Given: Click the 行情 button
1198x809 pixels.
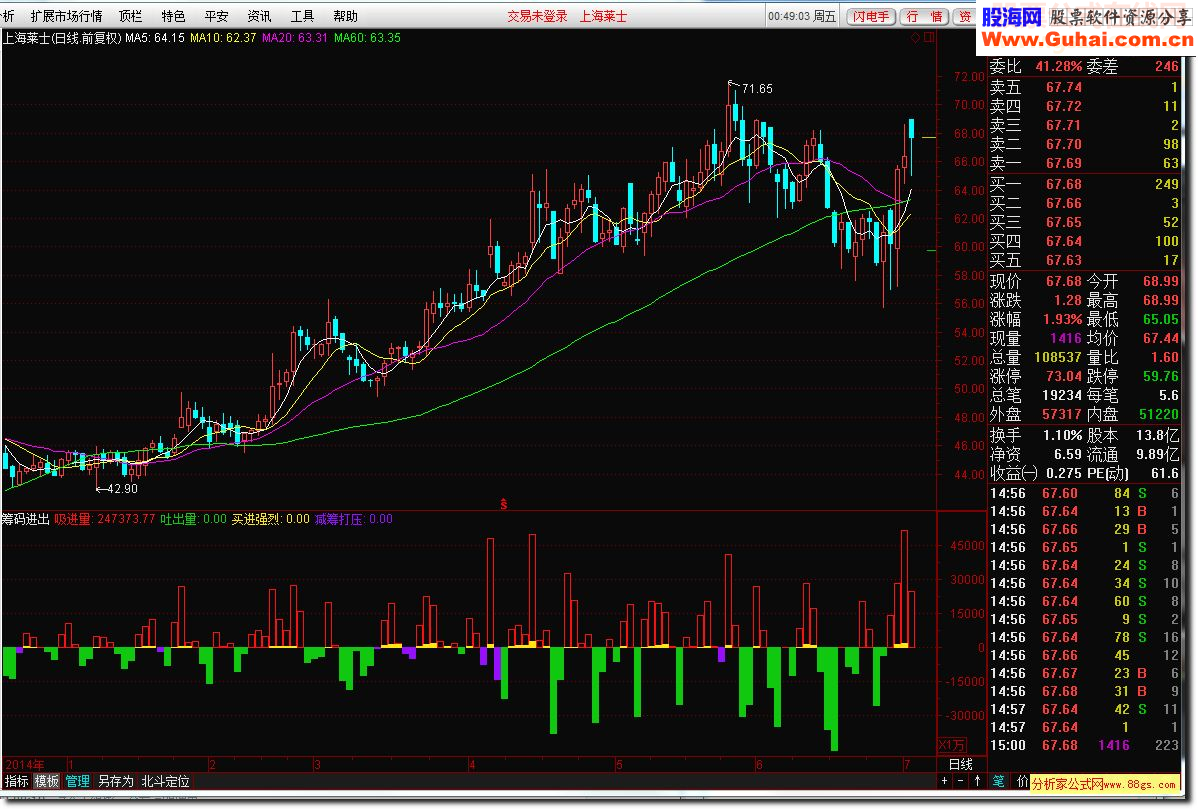Looking at the screenshot, I should [x=923, y=16].
